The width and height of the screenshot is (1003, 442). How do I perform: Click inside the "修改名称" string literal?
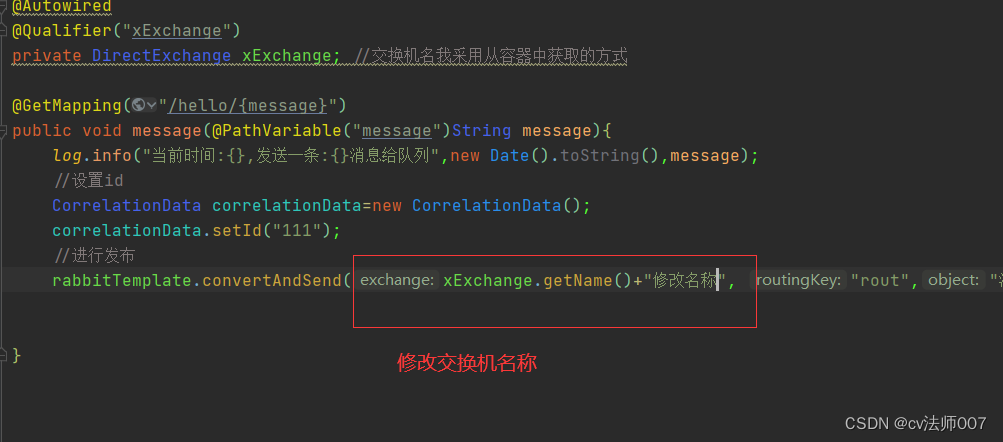[x=684, y=280]
